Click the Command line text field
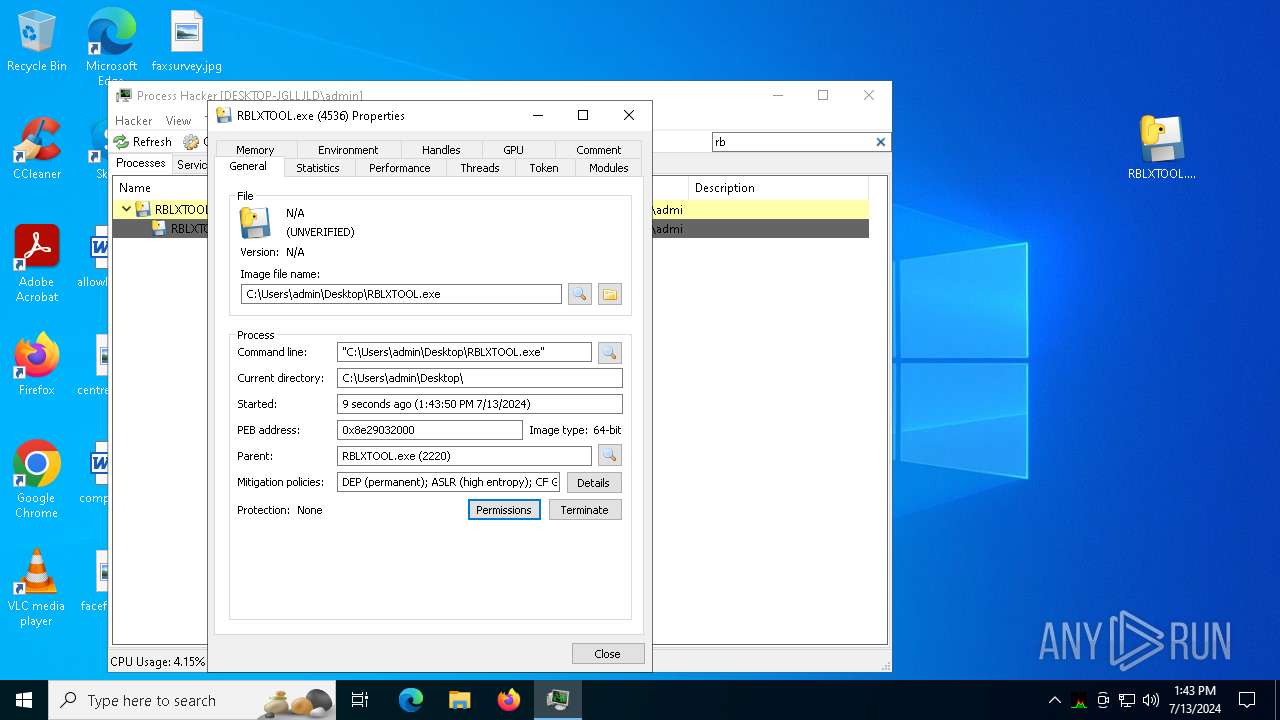The image size is (1280, 720). click(x=464, y=352)
